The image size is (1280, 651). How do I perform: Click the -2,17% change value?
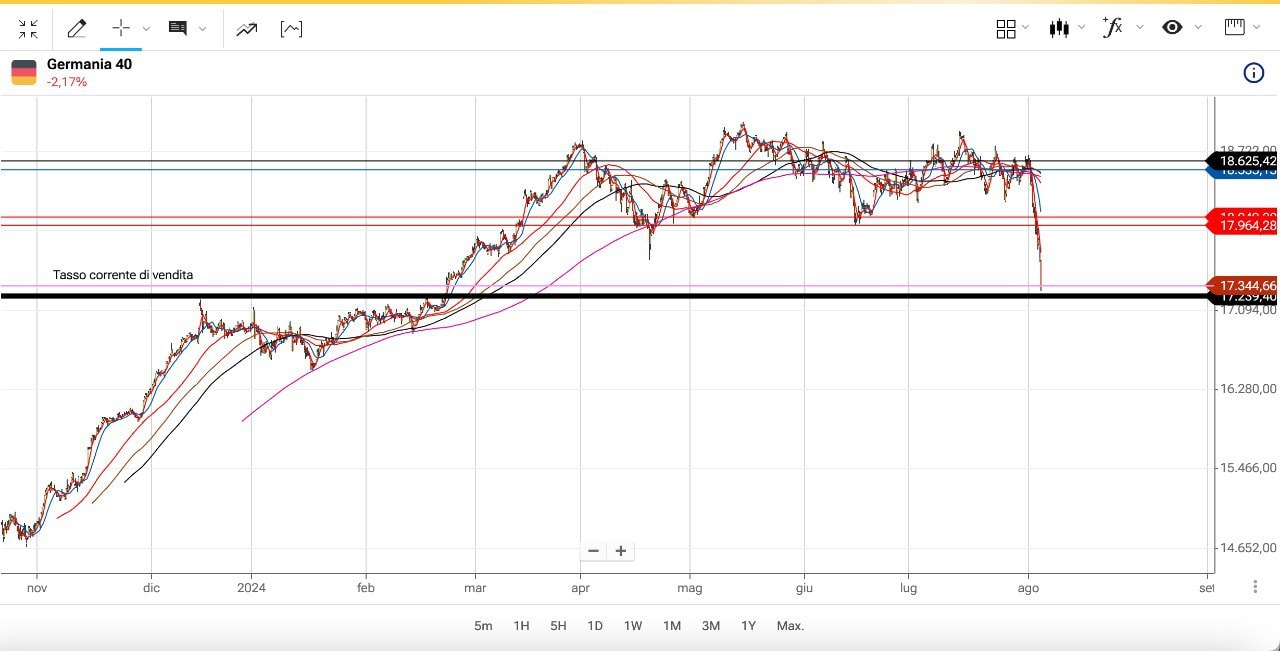(x=67, y=82)
